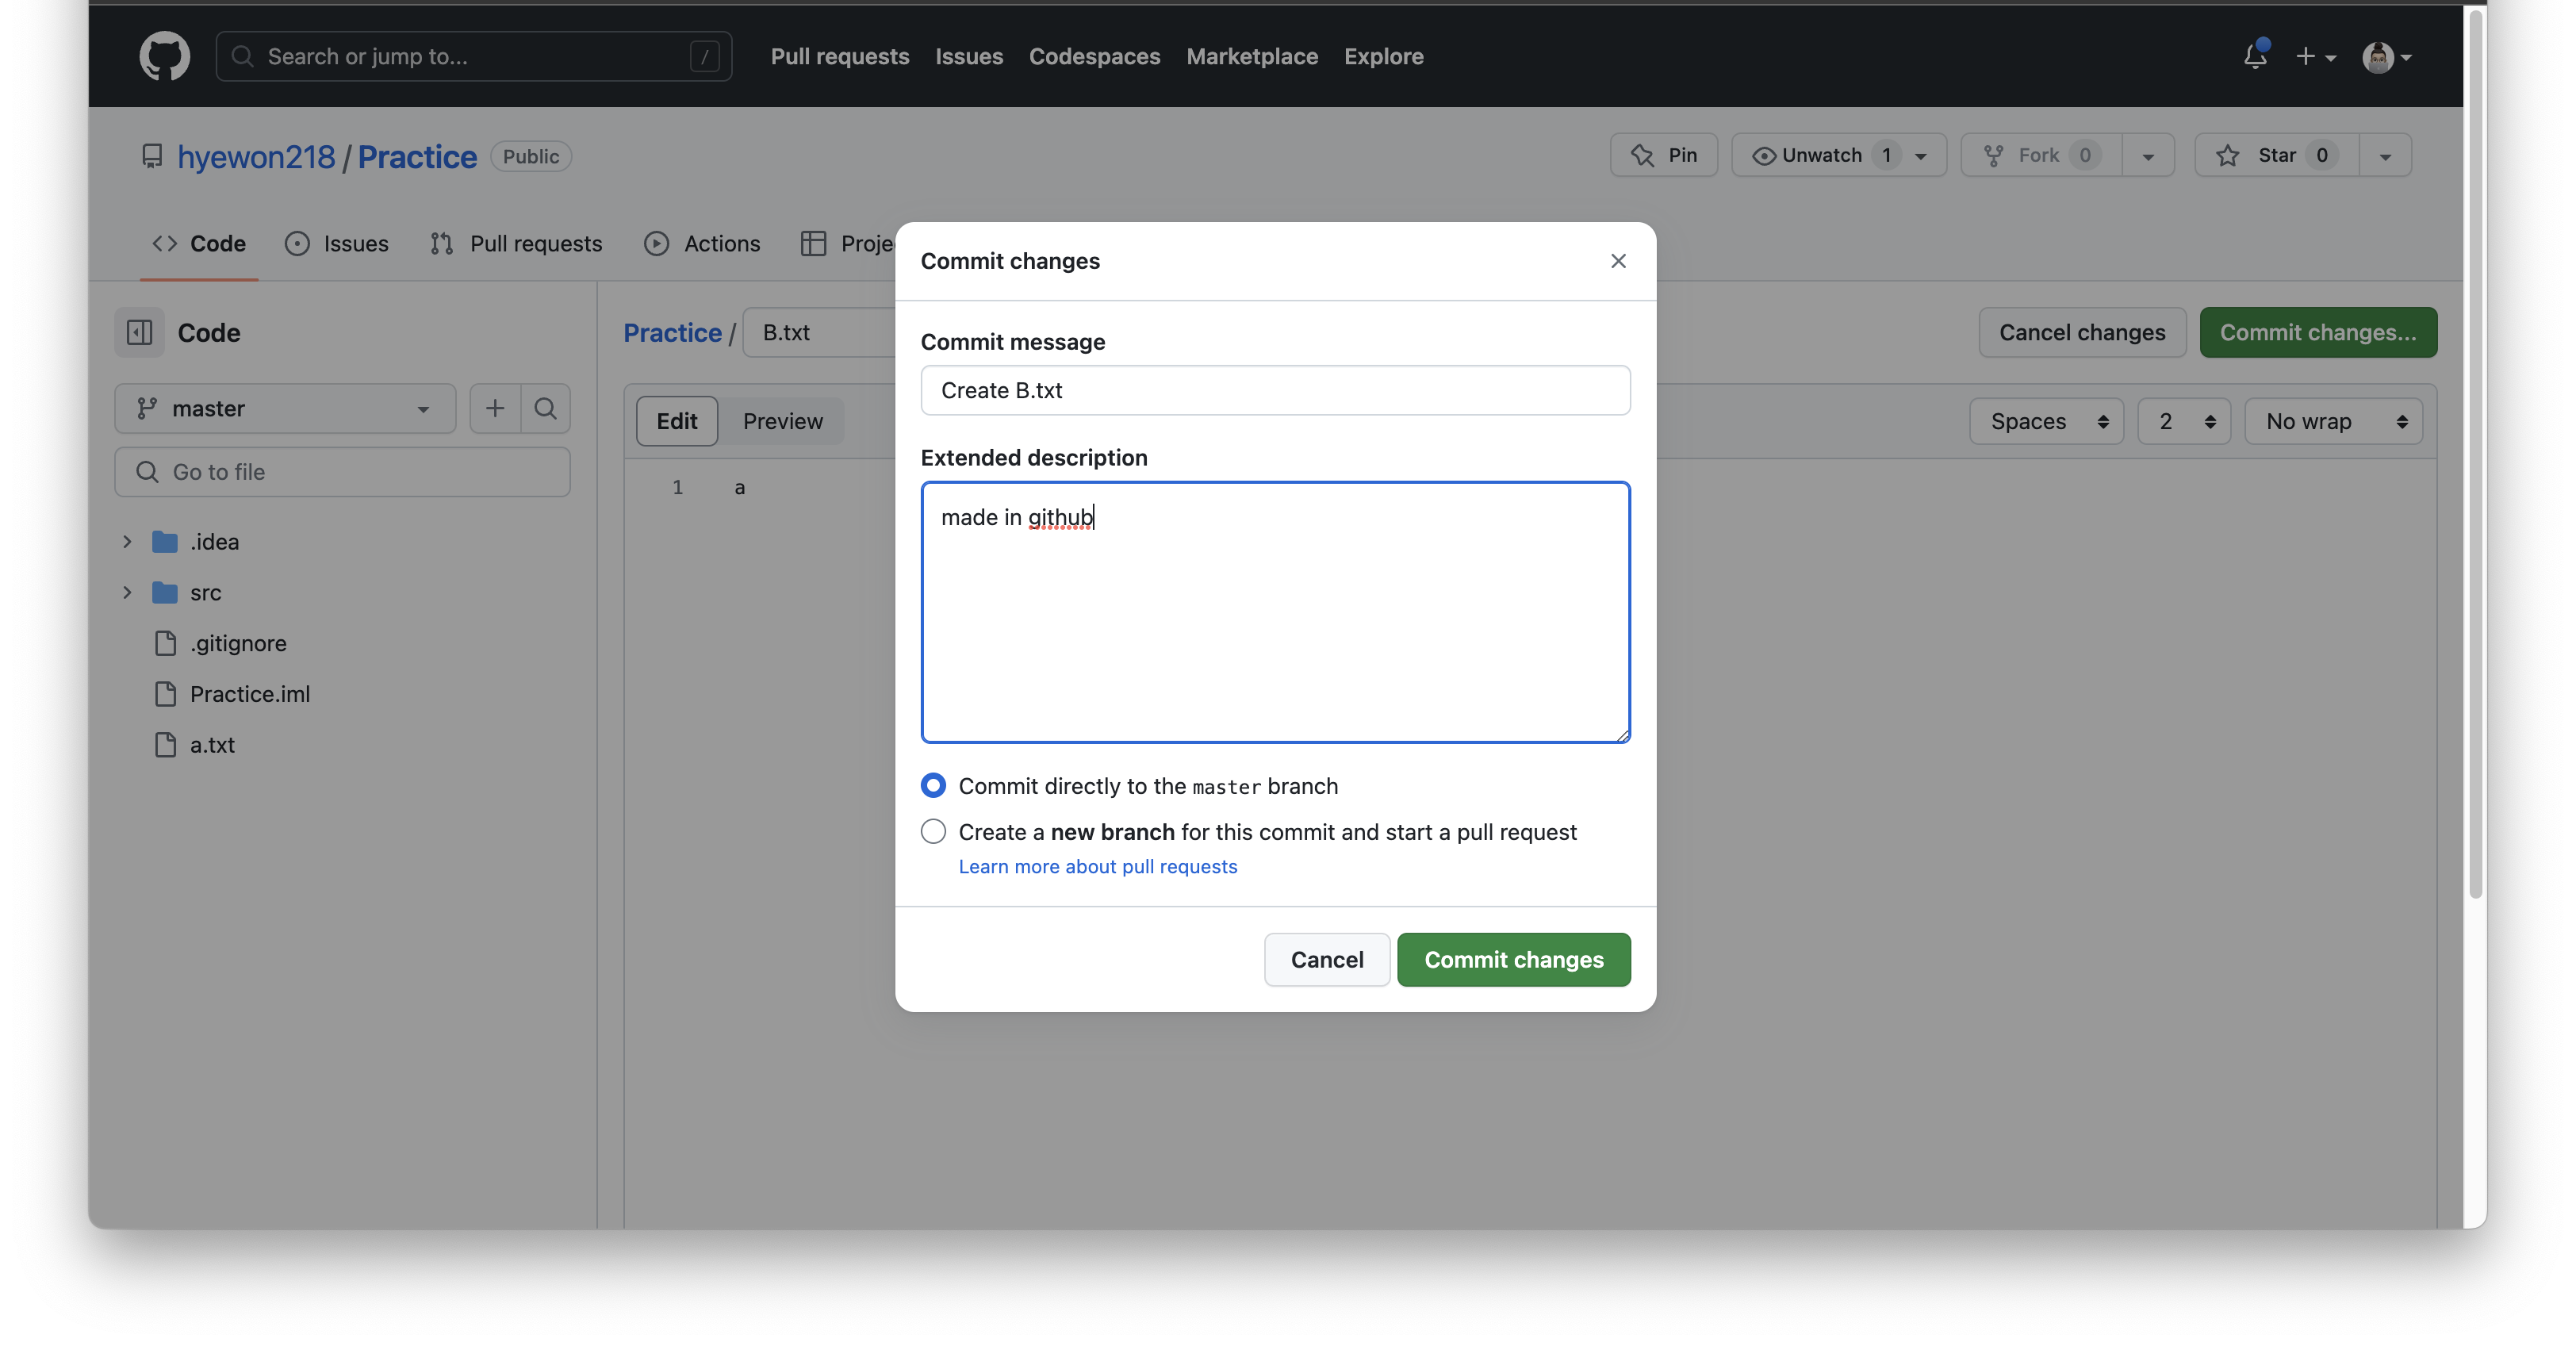Image resolution: width=2576 pixels, height=1346 pixels.
Task: Open the master branch selector
Action: coord(285,408)
